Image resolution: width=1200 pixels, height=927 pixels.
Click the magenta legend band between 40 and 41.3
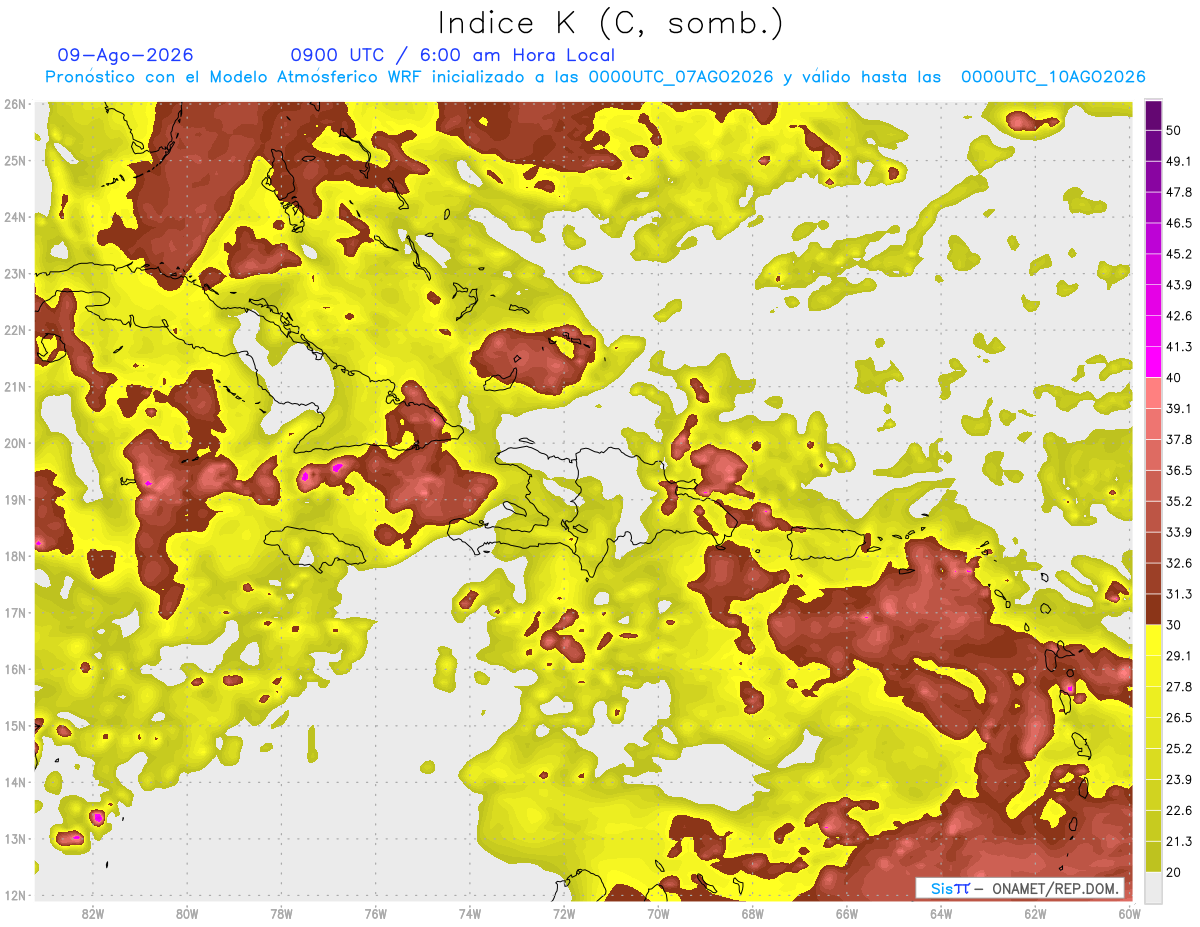[x=1153, y=362]
